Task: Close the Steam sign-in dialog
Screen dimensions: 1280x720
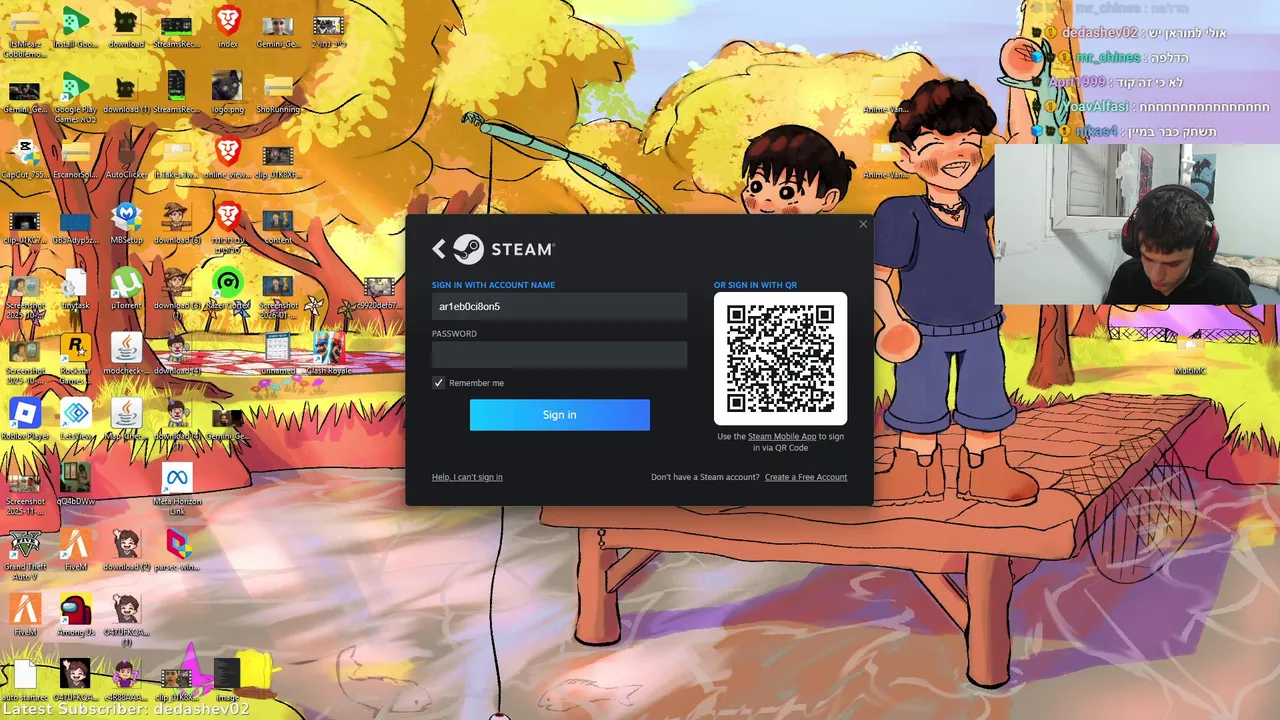Action: pyautogui.click(x=863, y=224)
